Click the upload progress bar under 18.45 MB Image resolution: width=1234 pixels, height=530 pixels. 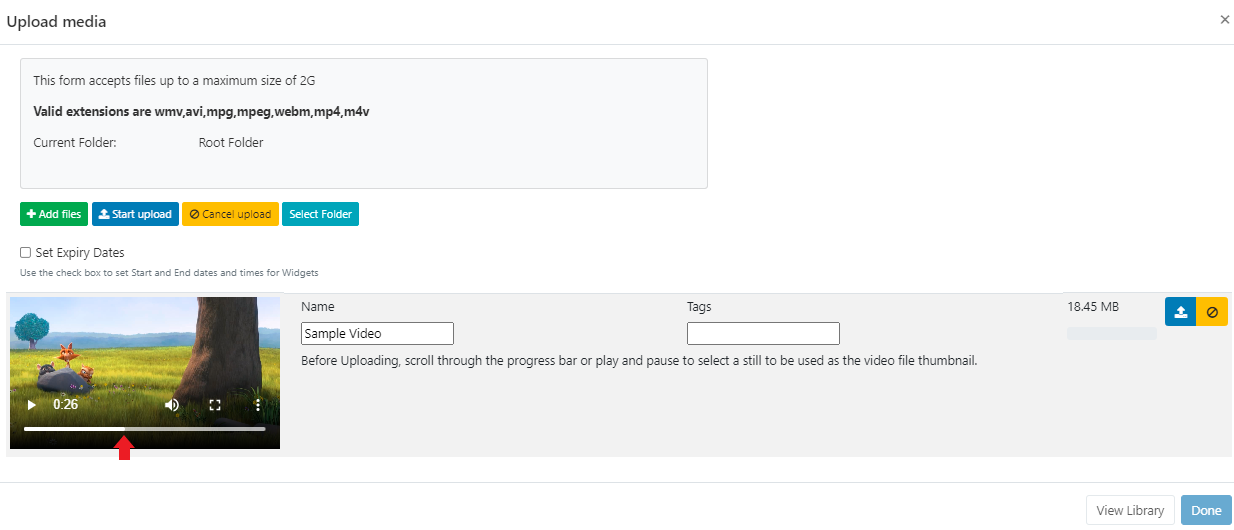pyautogui.click(x=1111, y=333)
